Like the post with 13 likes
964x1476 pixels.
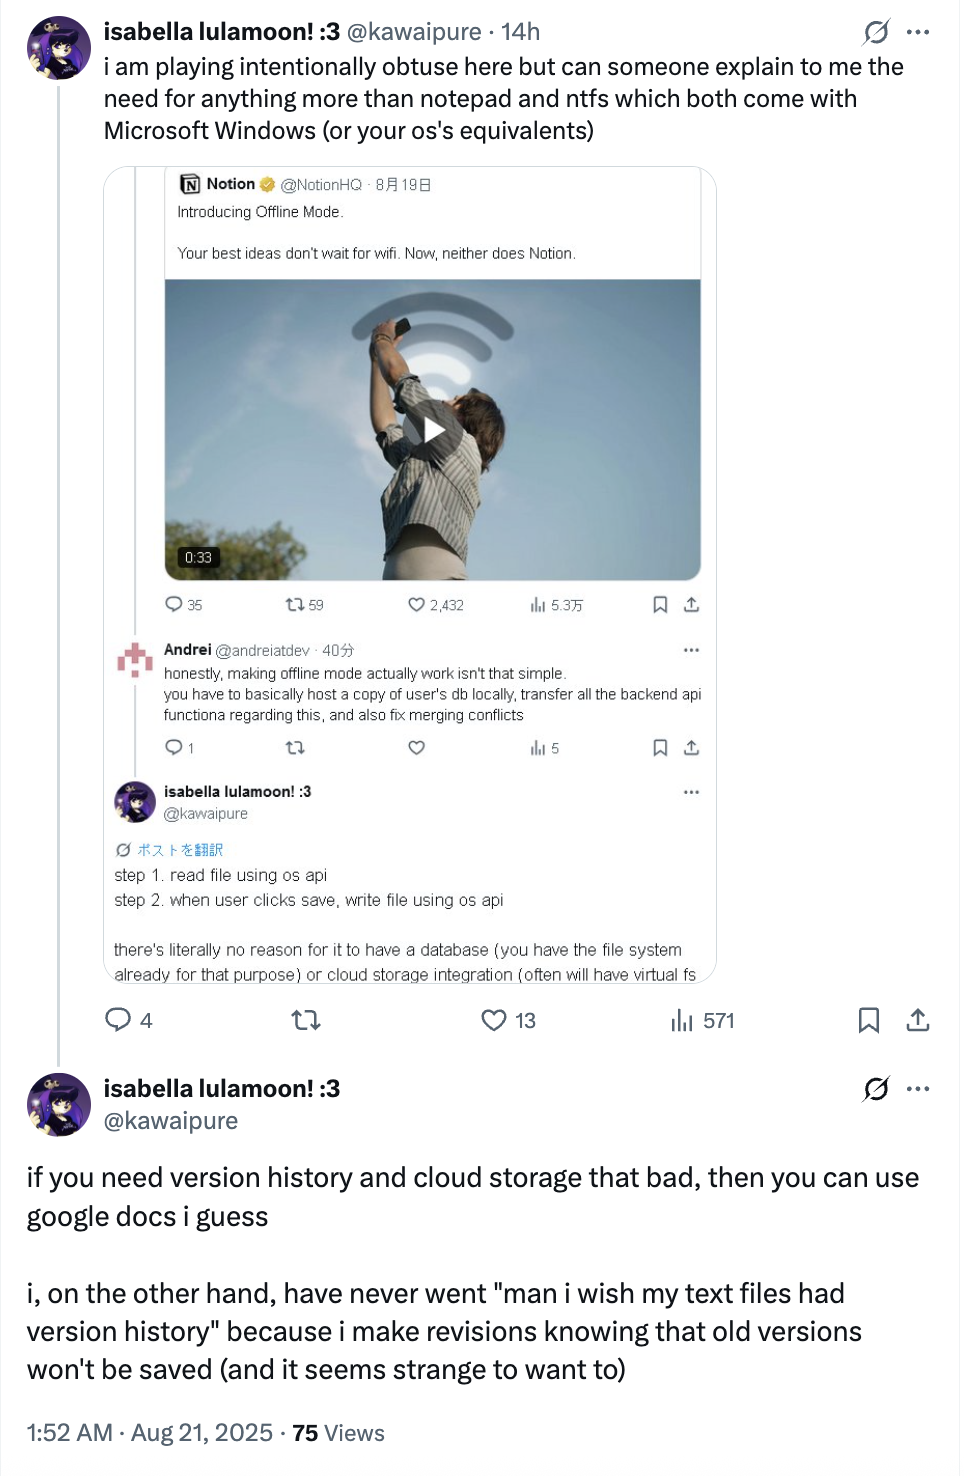pyautogui.click(x=494, y=1020)
